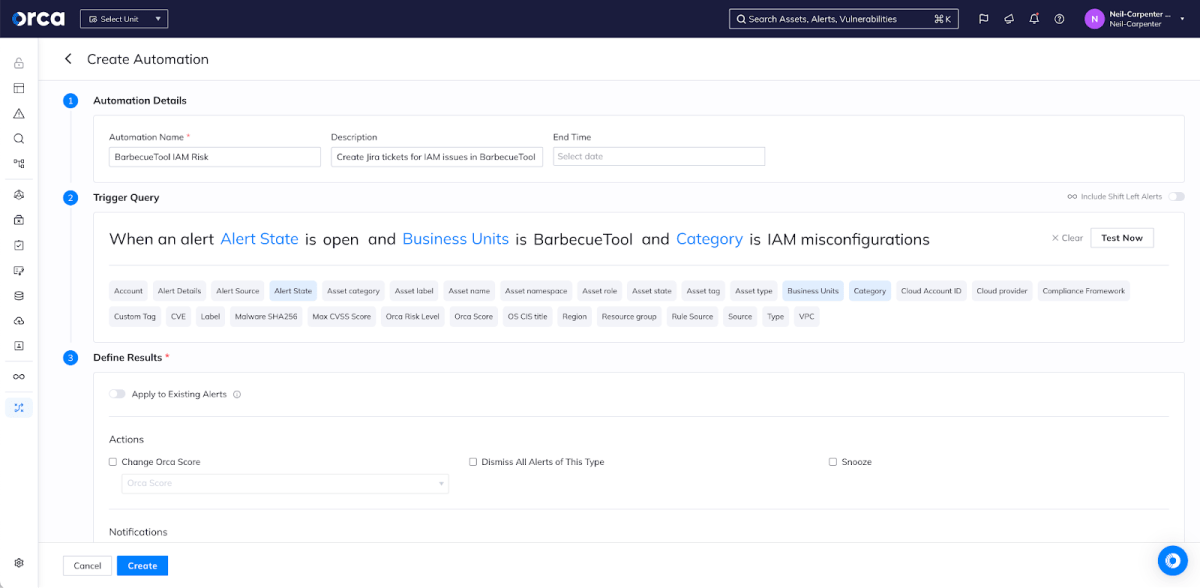Select the CVE filter chip
The height and width of the screenshot is (588, 1200).
pos(178,317)
